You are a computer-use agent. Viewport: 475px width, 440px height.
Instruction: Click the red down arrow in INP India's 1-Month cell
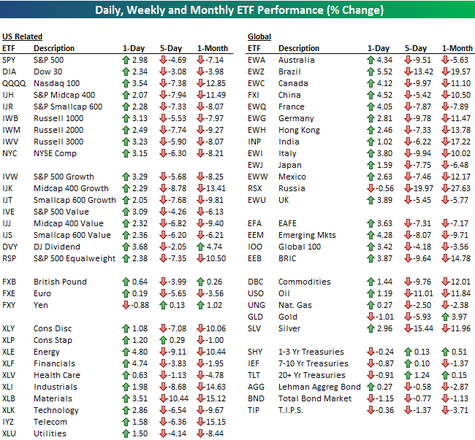[445, 142]
